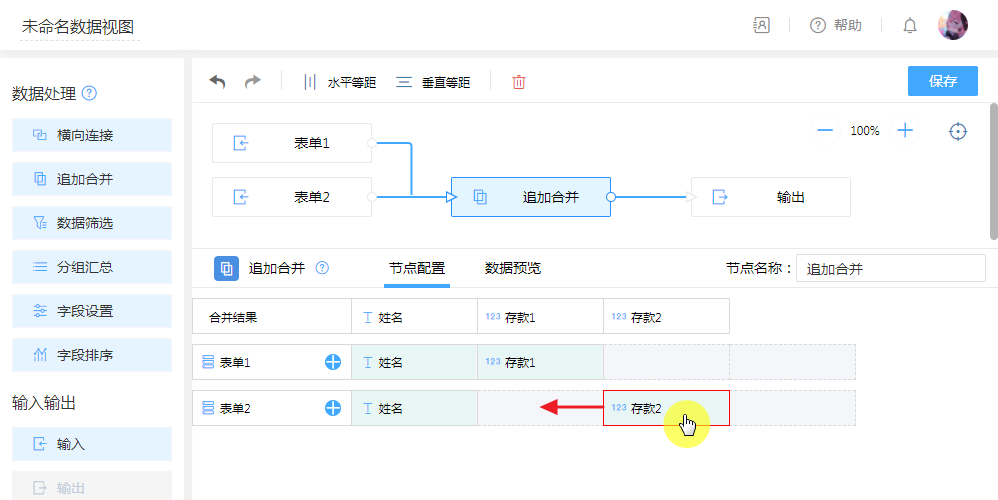Select the 横向连接 processing option

coord(92,135)
